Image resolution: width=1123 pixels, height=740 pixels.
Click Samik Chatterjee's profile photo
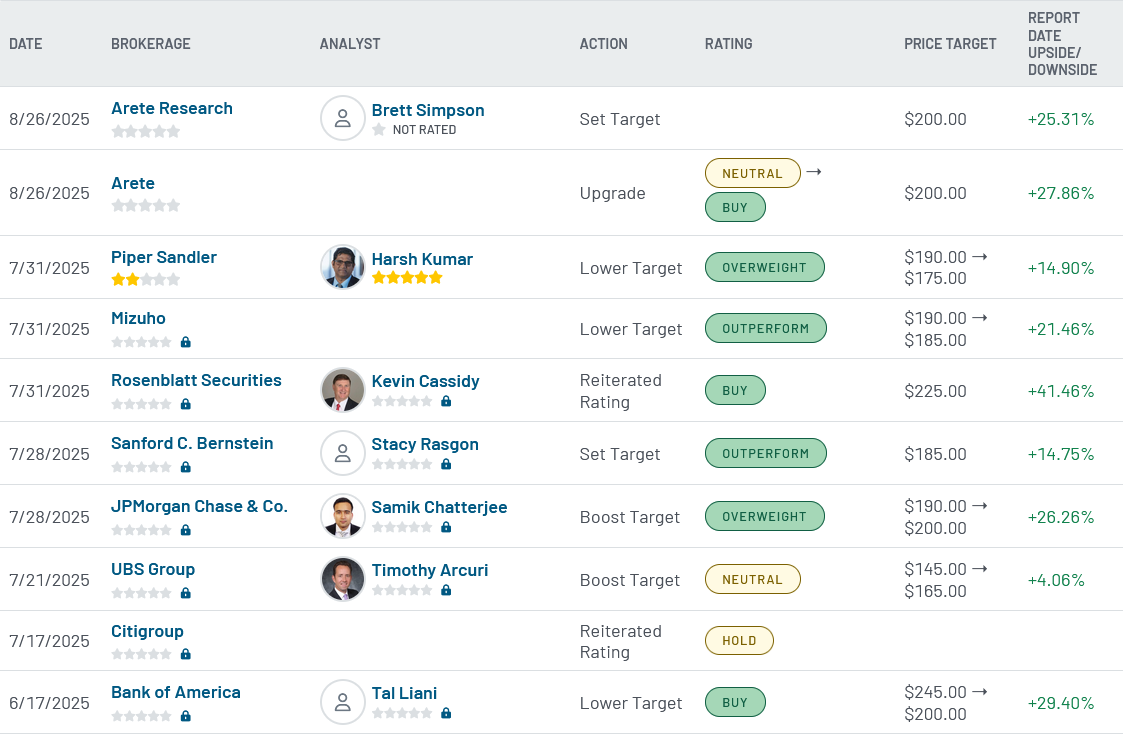(343, 516)
